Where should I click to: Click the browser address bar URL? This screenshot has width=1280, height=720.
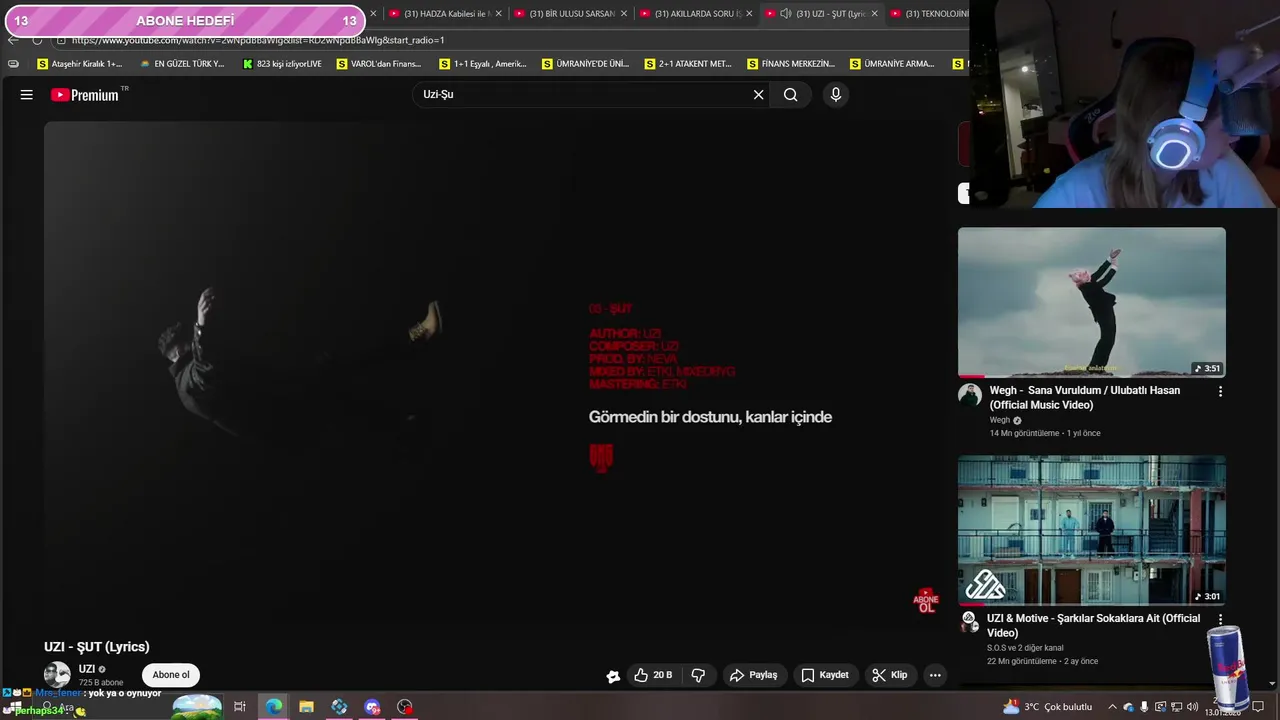(x=258, y=40)
